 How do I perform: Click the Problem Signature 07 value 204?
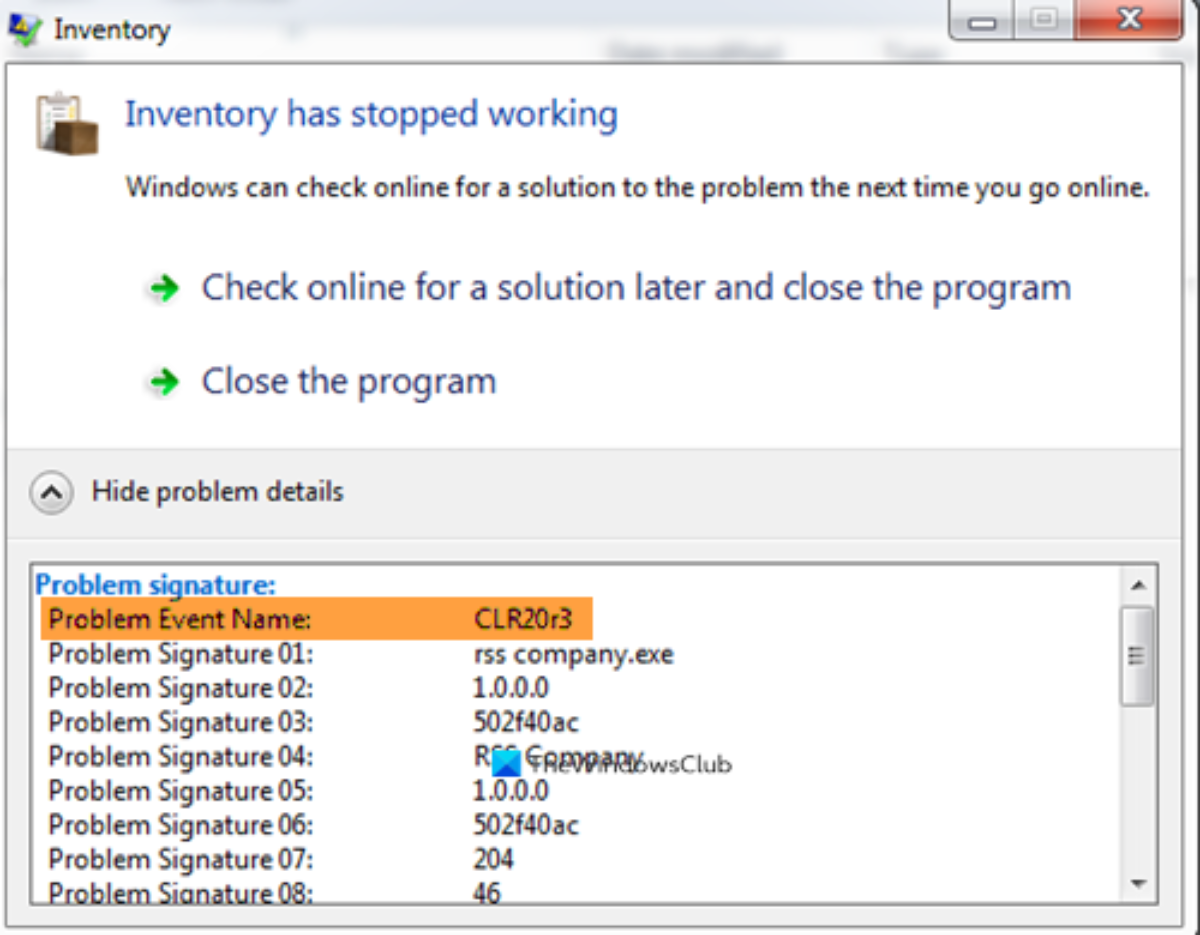coord(493,858)
